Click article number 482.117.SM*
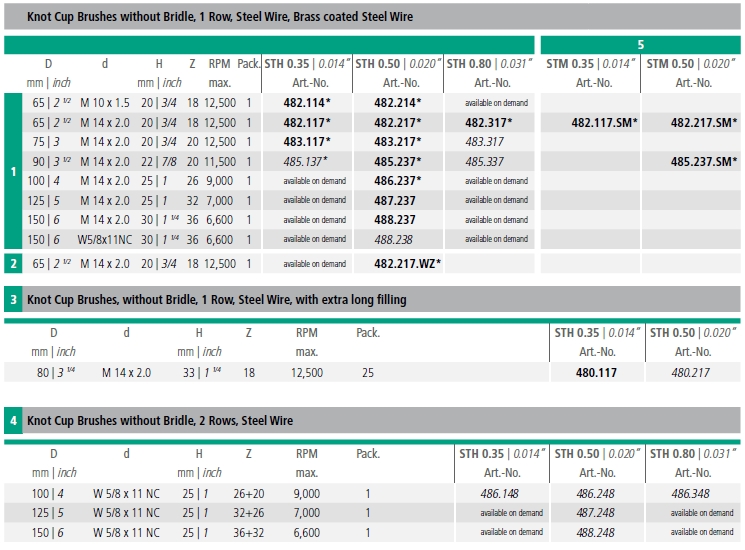The width and height of the screenshot is (745, 550). click(x=604, y=123)
